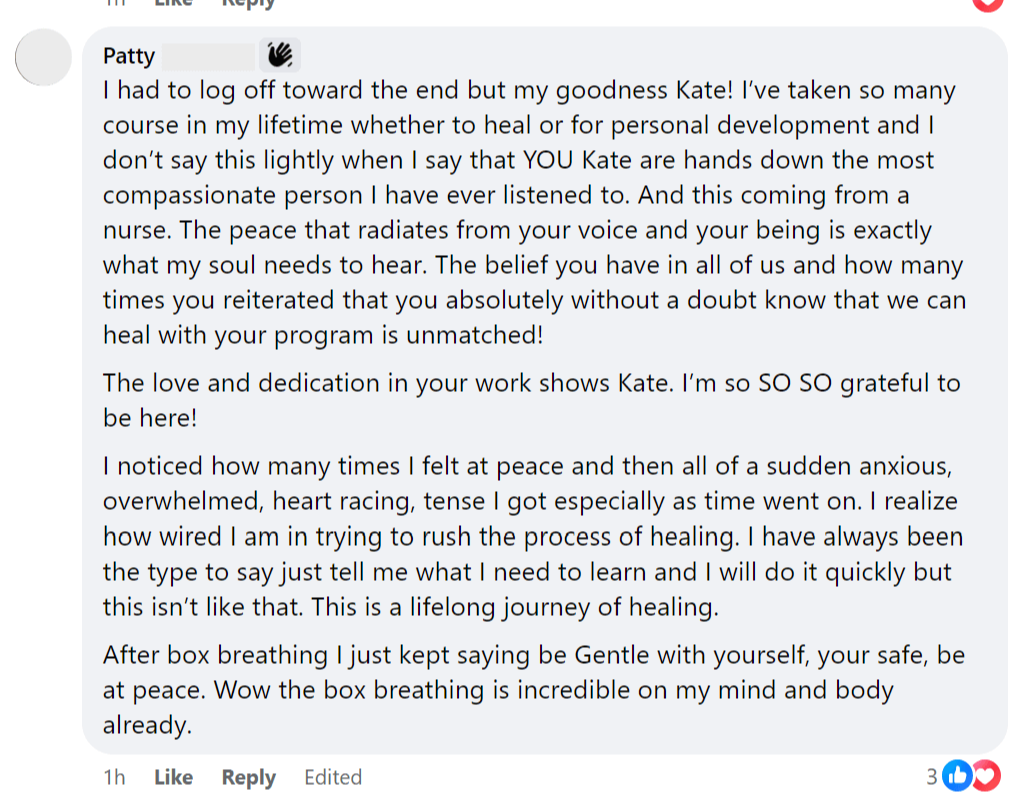Open Patty's profile from her name
The image size is (1022, 799).
[x=129, y=55]
